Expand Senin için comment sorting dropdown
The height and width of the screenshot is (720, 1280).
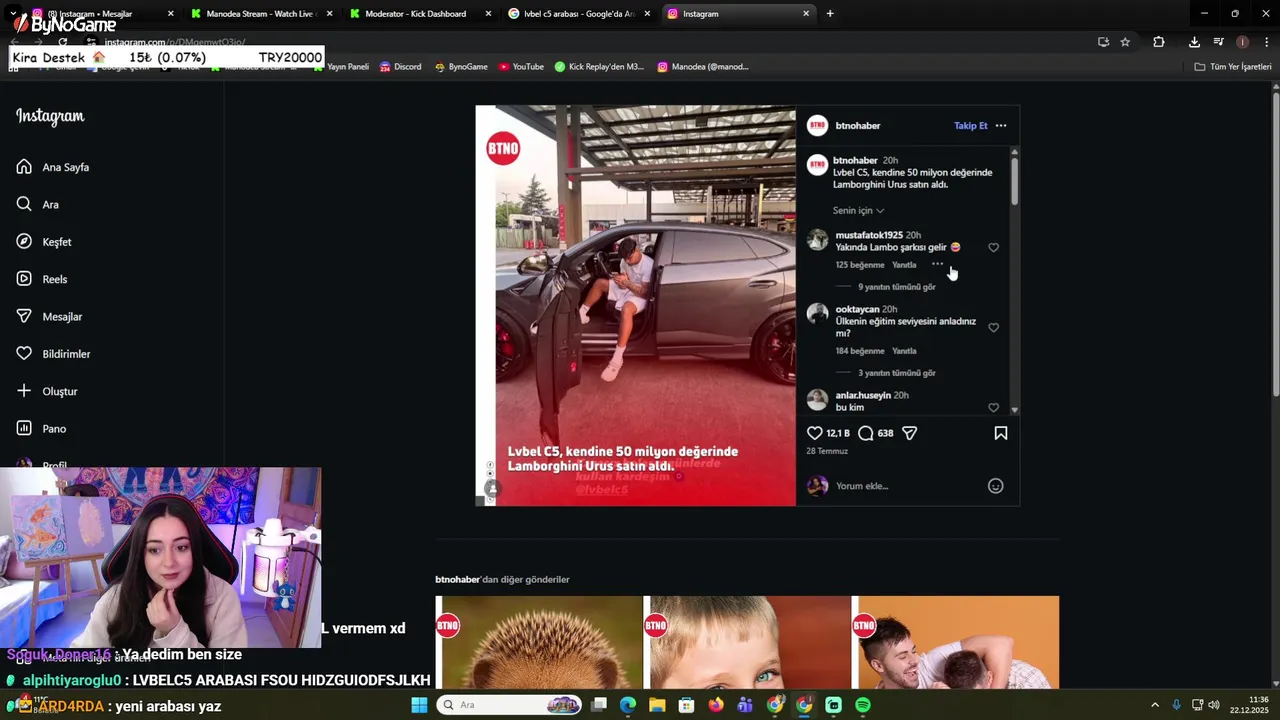(x=858, y=211)
